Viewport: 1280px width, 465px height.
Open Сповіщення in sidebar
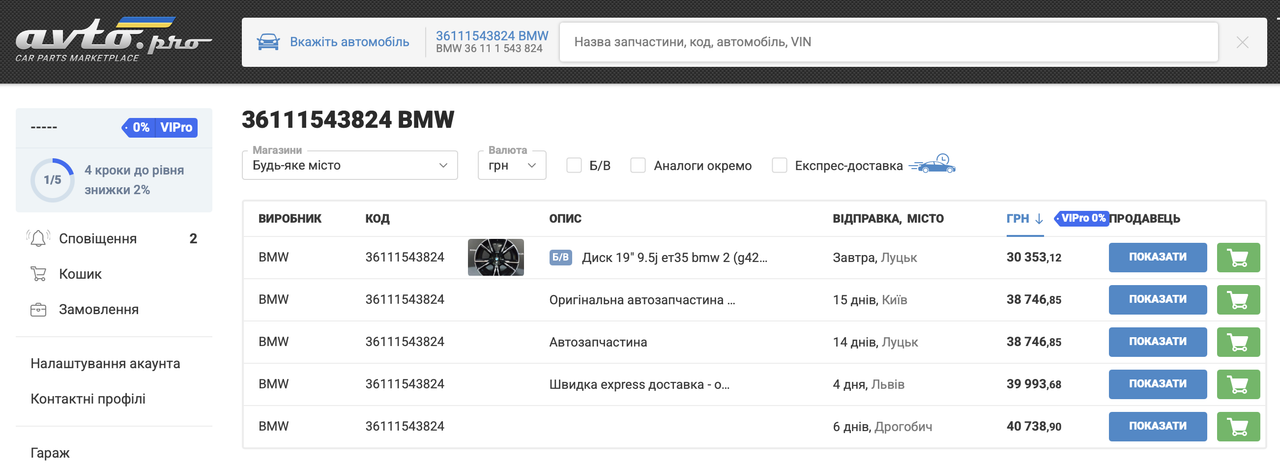click(x=98, y=238)
